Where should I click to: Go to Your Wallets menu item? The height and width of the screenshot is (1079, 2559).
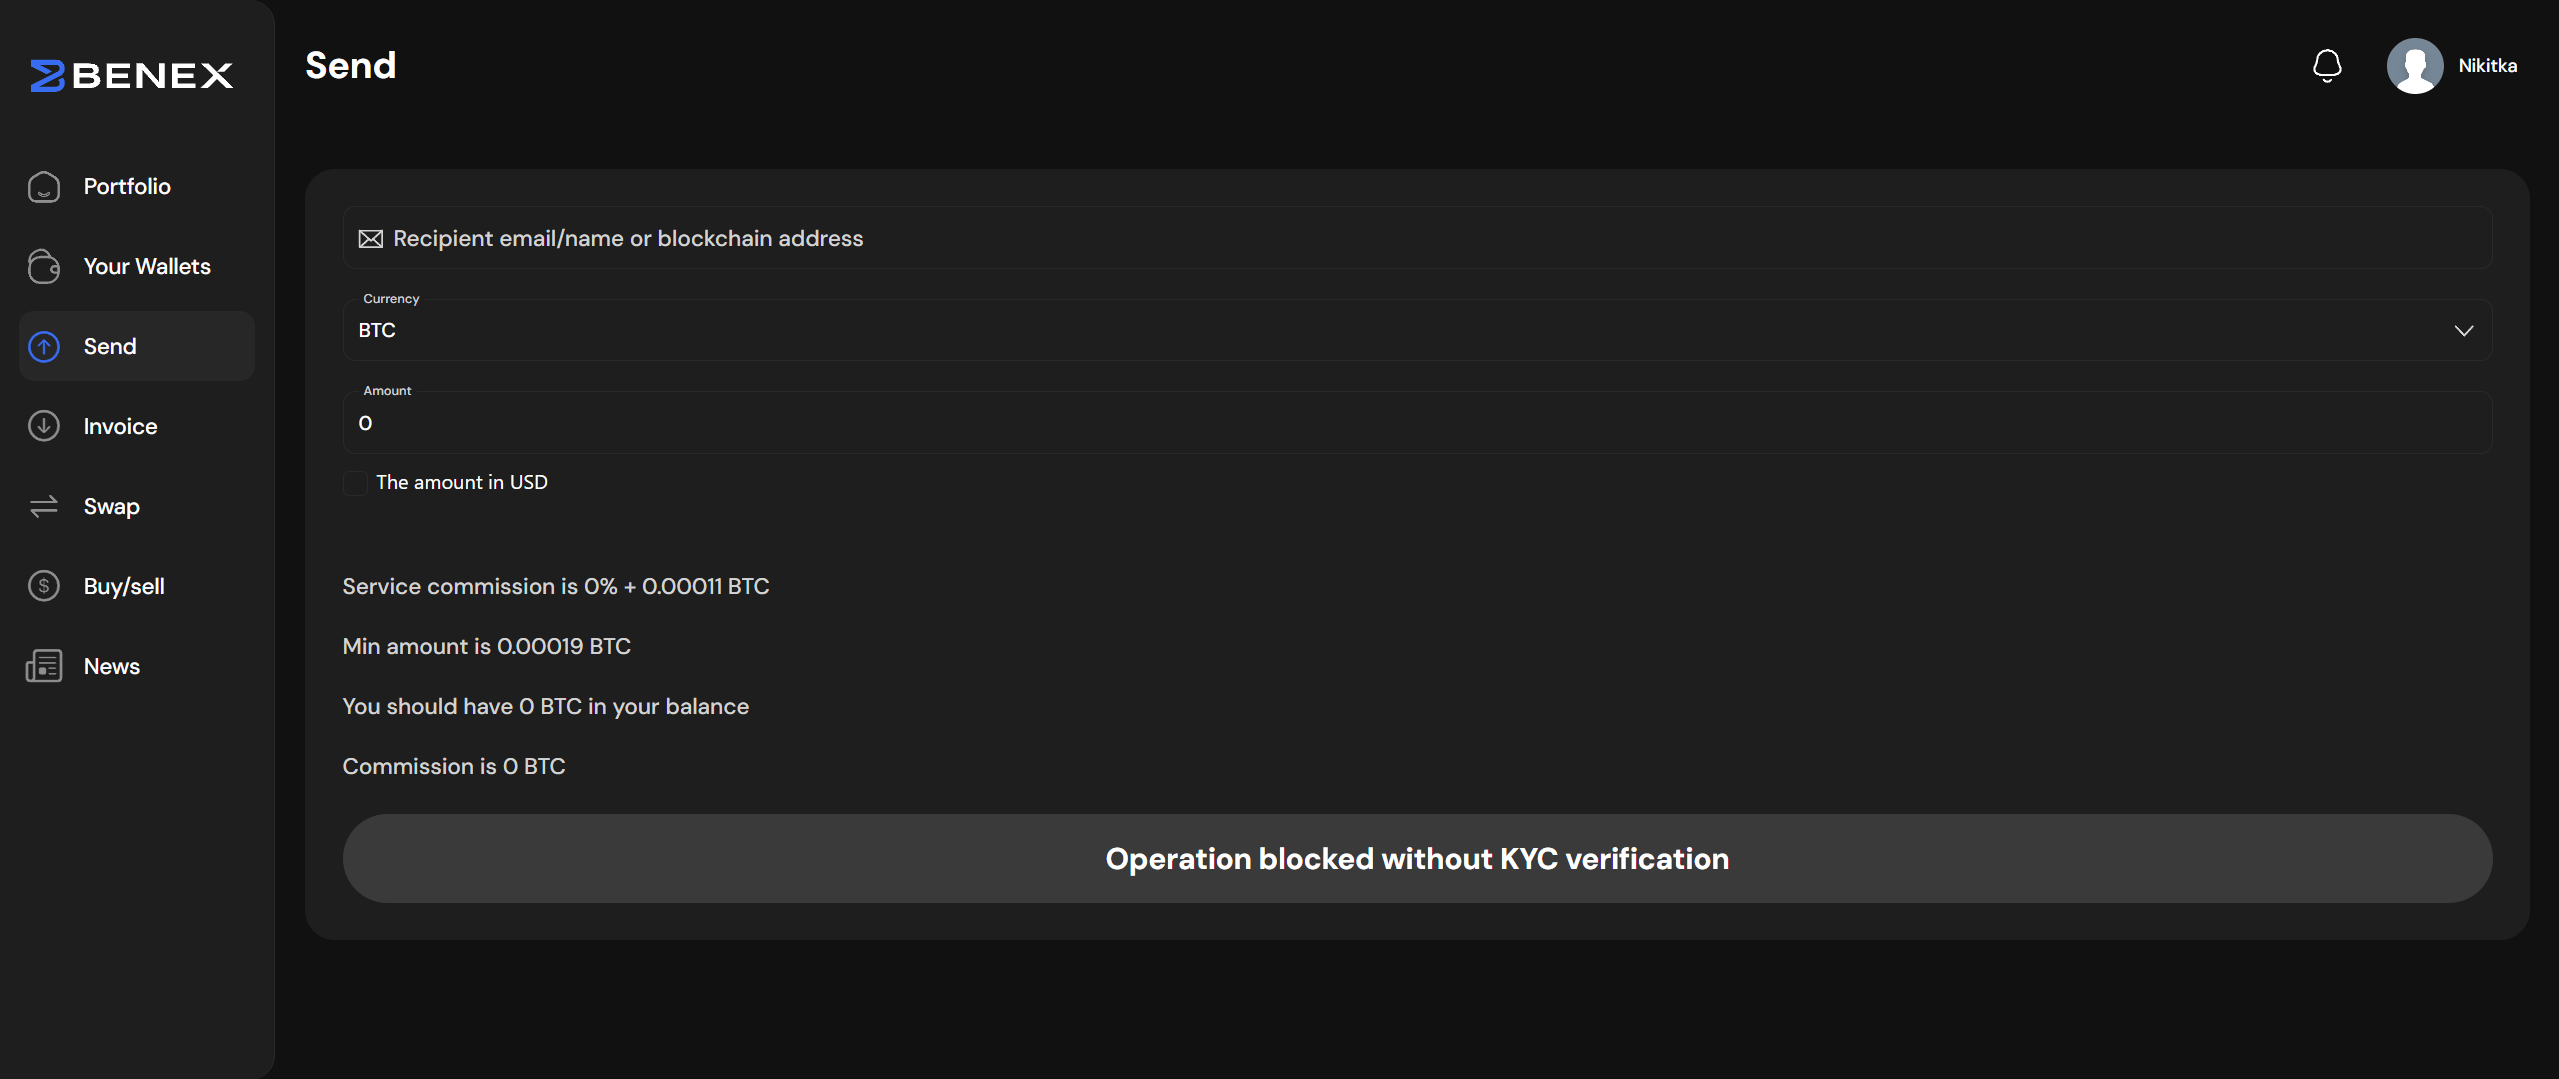(x=147, y=267)
